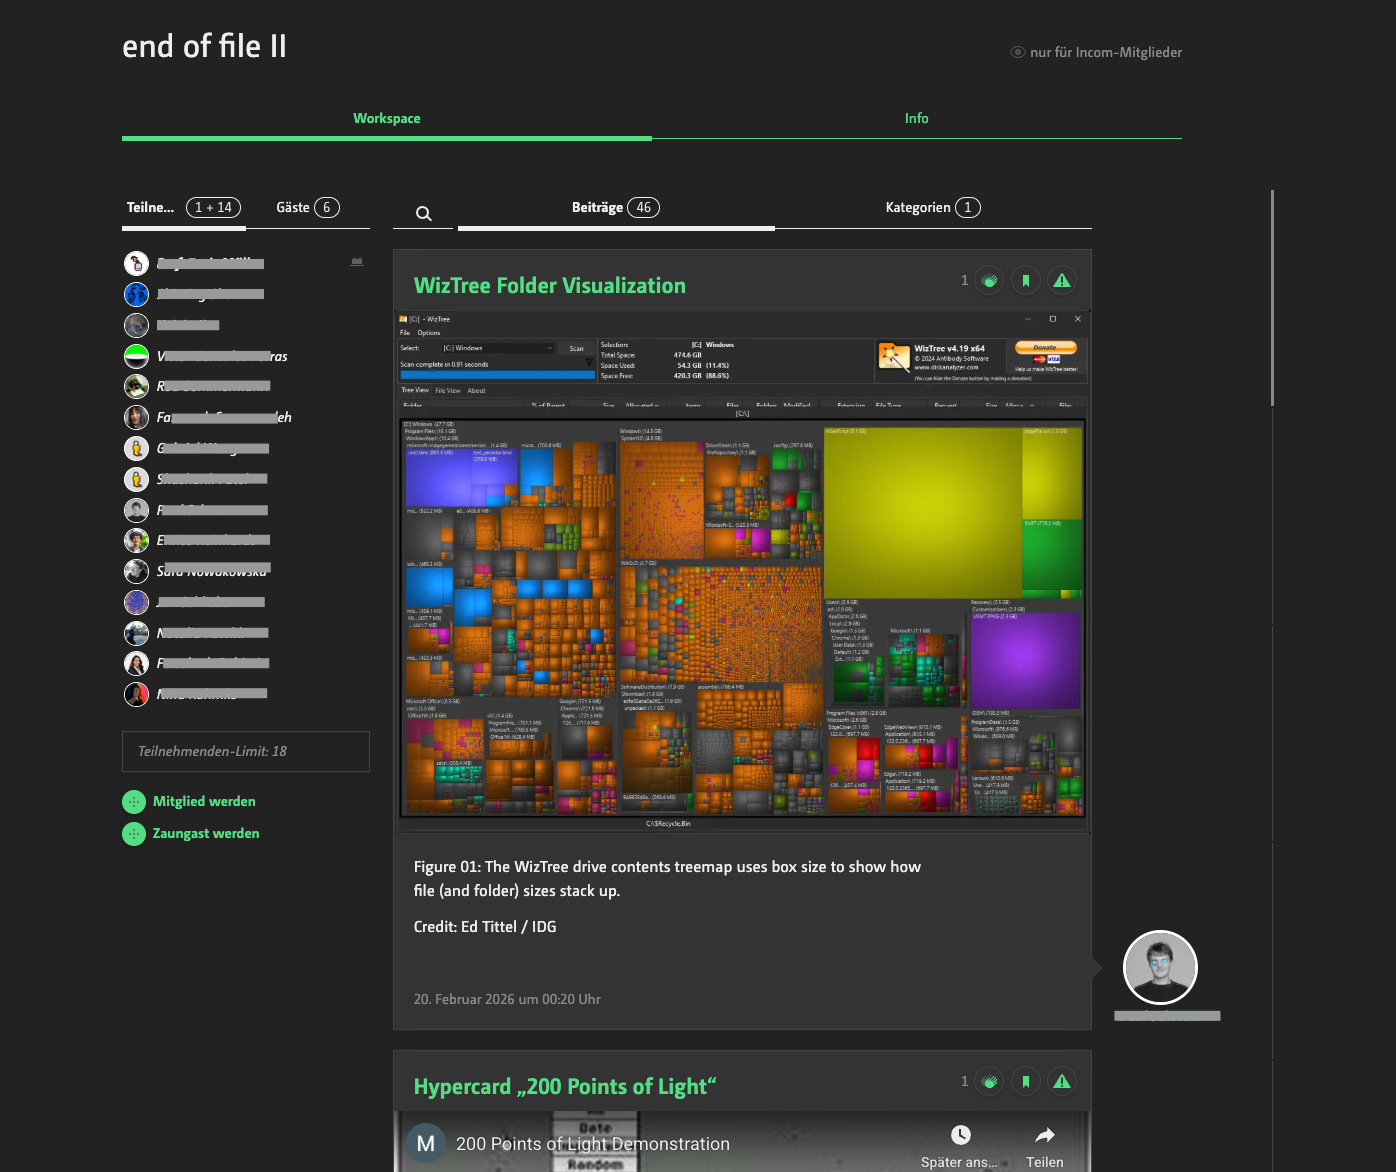Select the Teilne... participants tab
1396x1172 pixels.
(184, 208)
